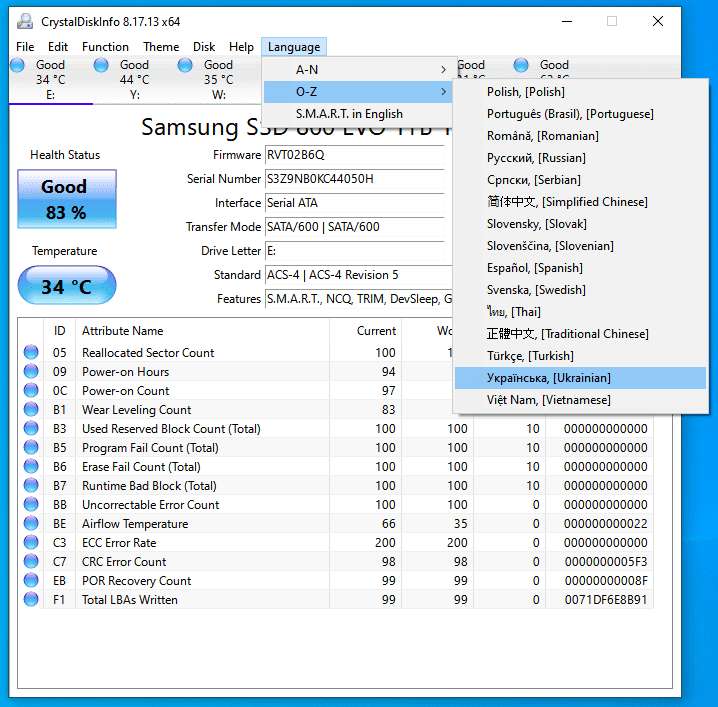Screen dimensions: 718x707
Task: Choose Türkçe language
Action: click(x=580, y=355)
